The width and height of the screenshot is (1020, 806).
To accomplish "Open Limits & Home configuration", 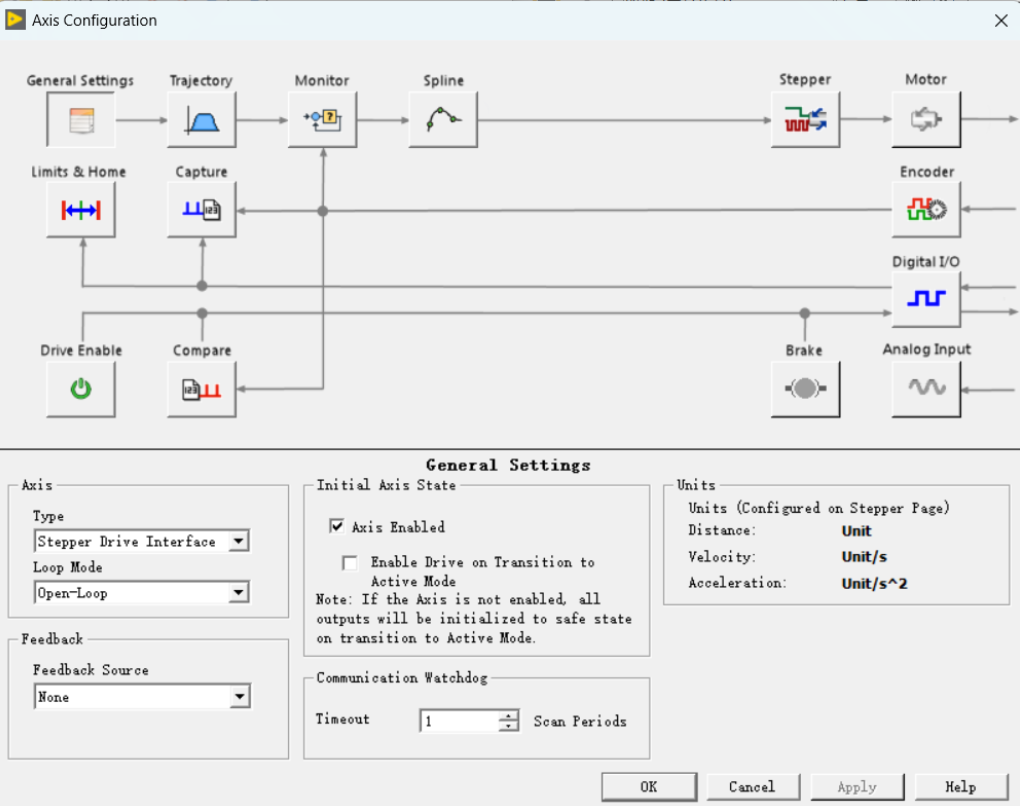I will pos(81,210).
